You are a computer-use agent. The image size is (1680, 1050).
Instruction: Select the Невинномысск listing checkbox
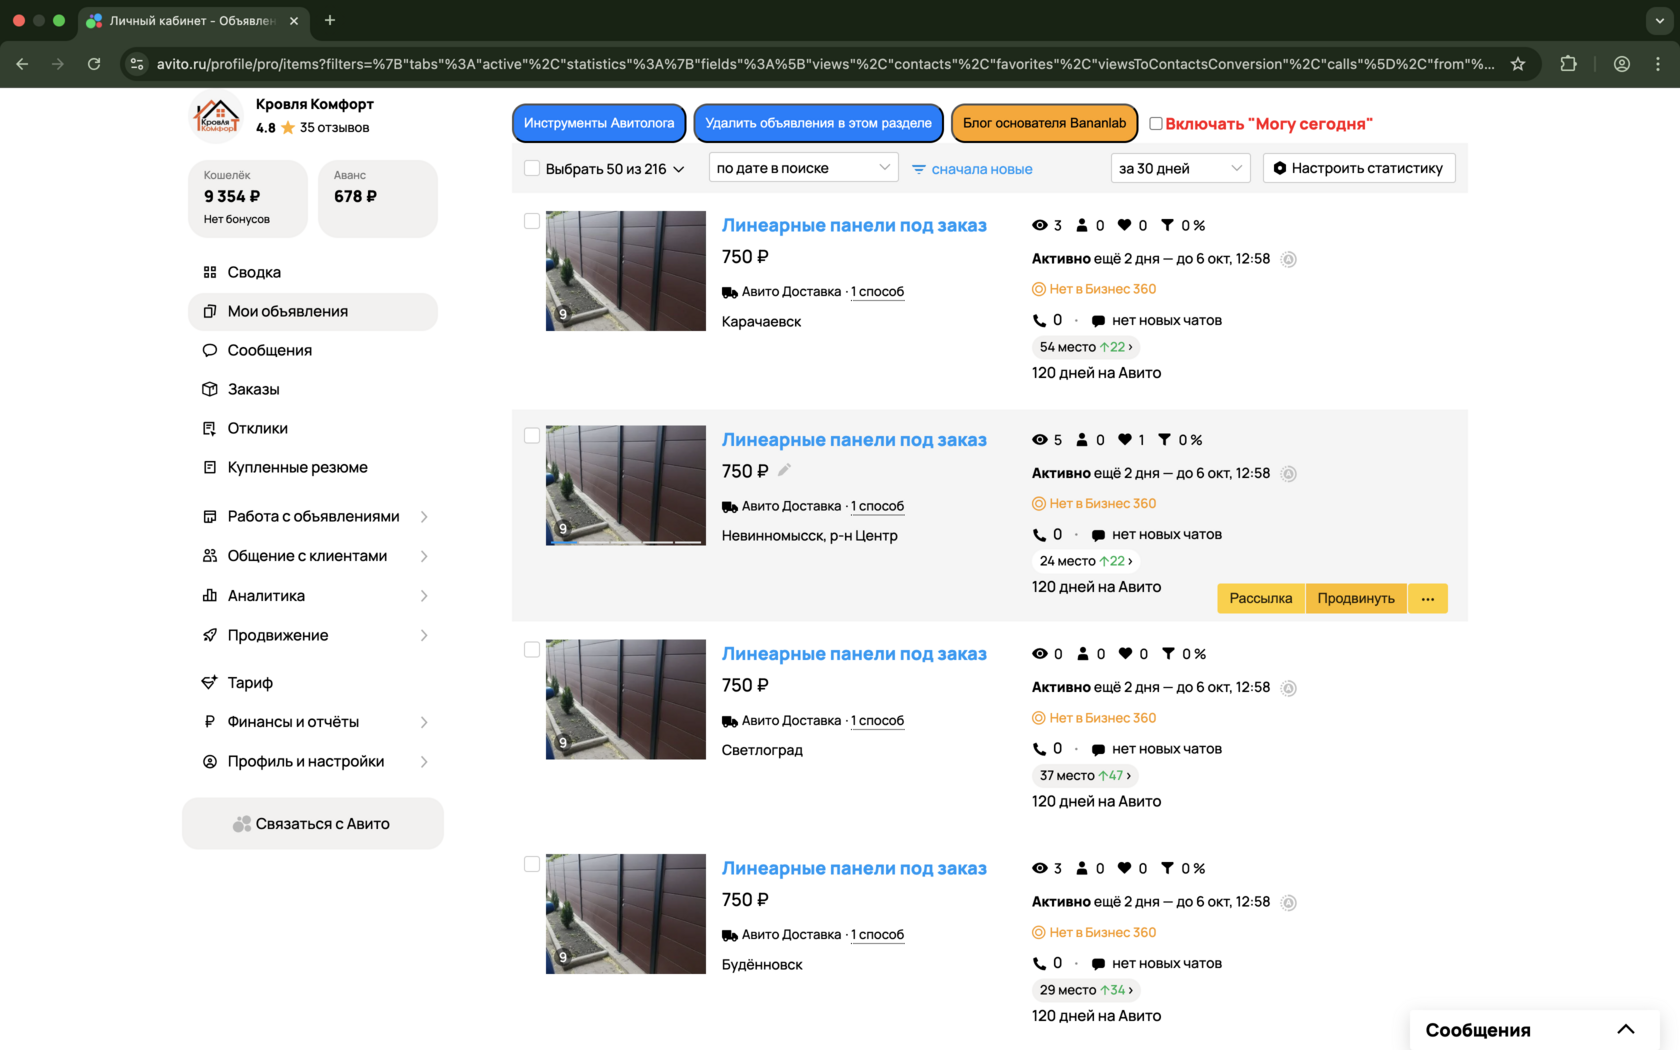click(532, 435)
